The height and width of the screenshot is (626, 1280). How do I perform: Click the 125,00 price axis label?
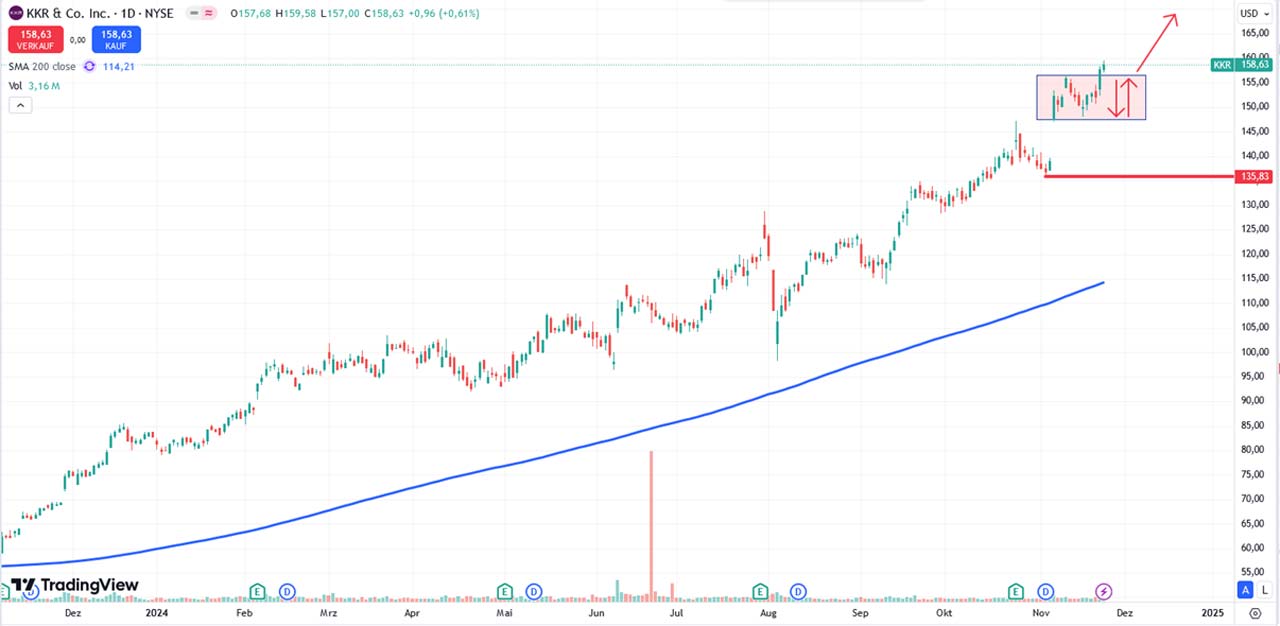(x=1256, y=229)
